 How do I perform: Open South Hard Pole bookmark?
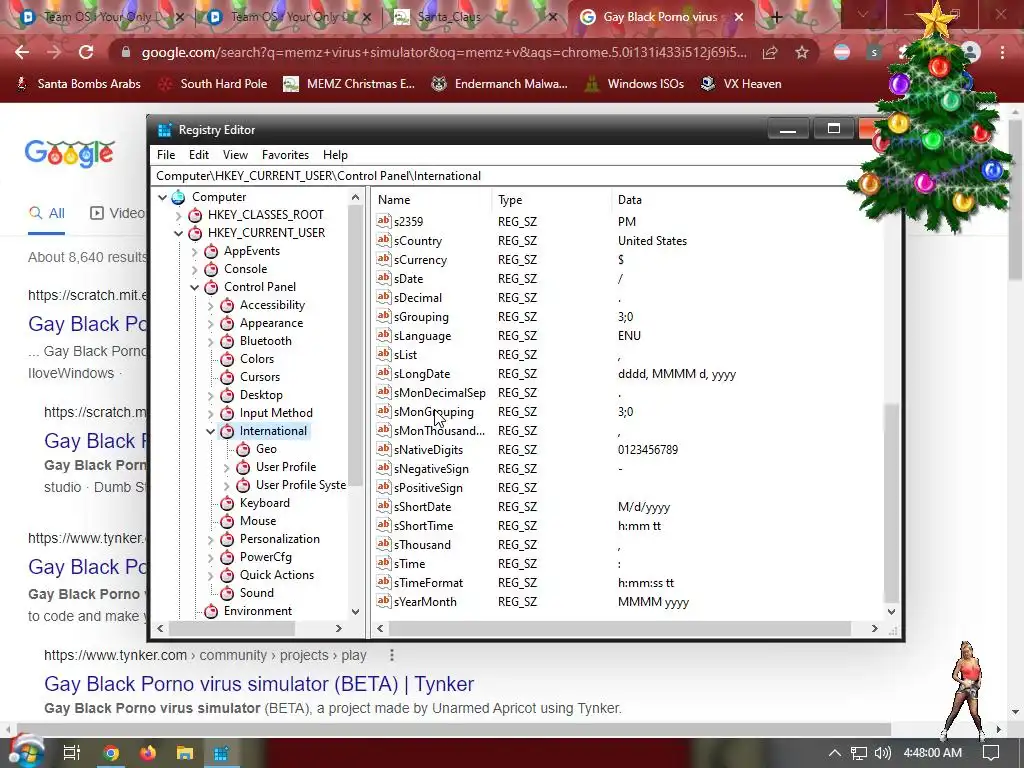[x=214, y=84]
